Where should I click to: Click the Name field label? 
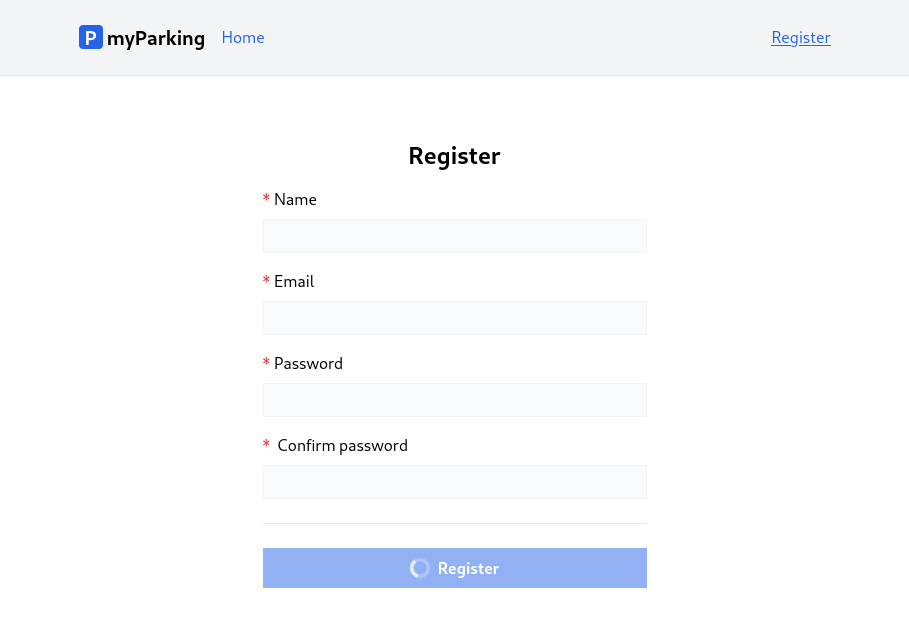click(295, 200)
